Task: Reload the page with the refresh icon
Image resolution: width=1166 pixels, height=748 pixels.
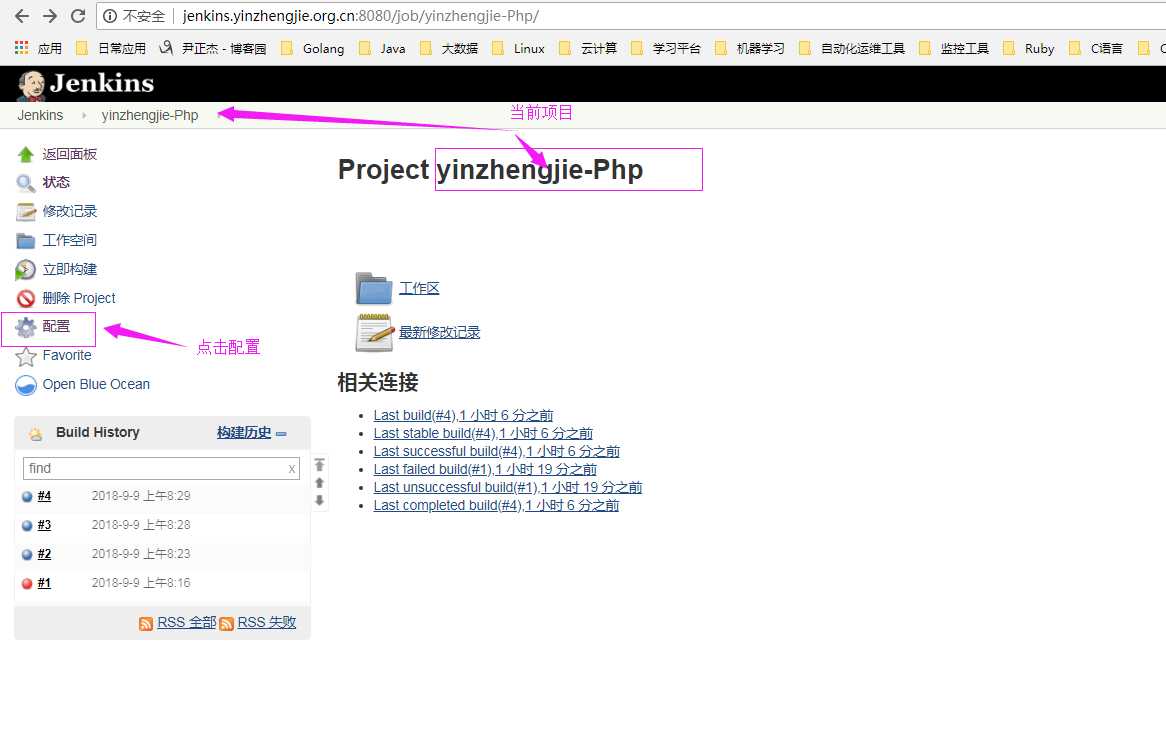Action: point(77,16)
